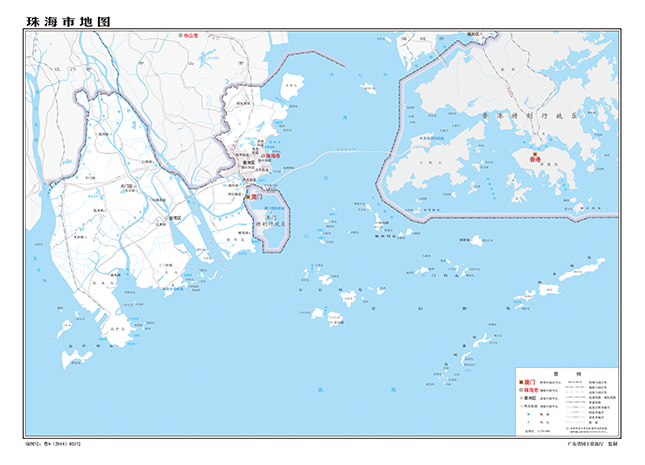
Task: Click the blue 香港国际机场 airport label
Action: 433,138
